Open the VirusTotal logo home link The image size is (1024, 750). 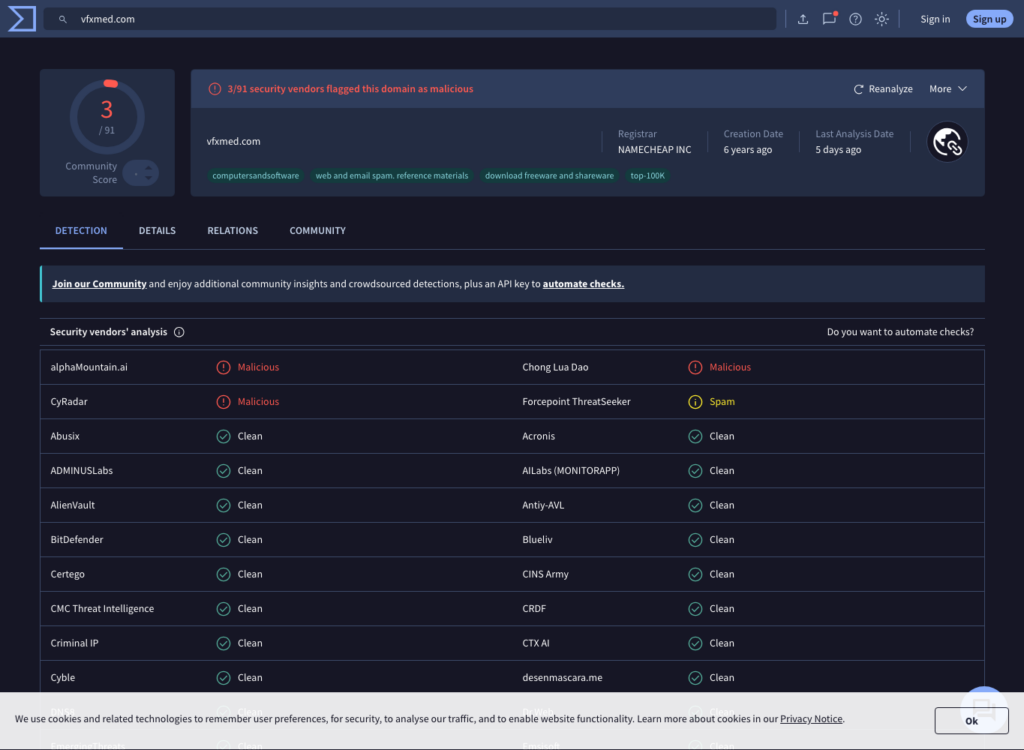pyautogui.click(x=22, y=18)
